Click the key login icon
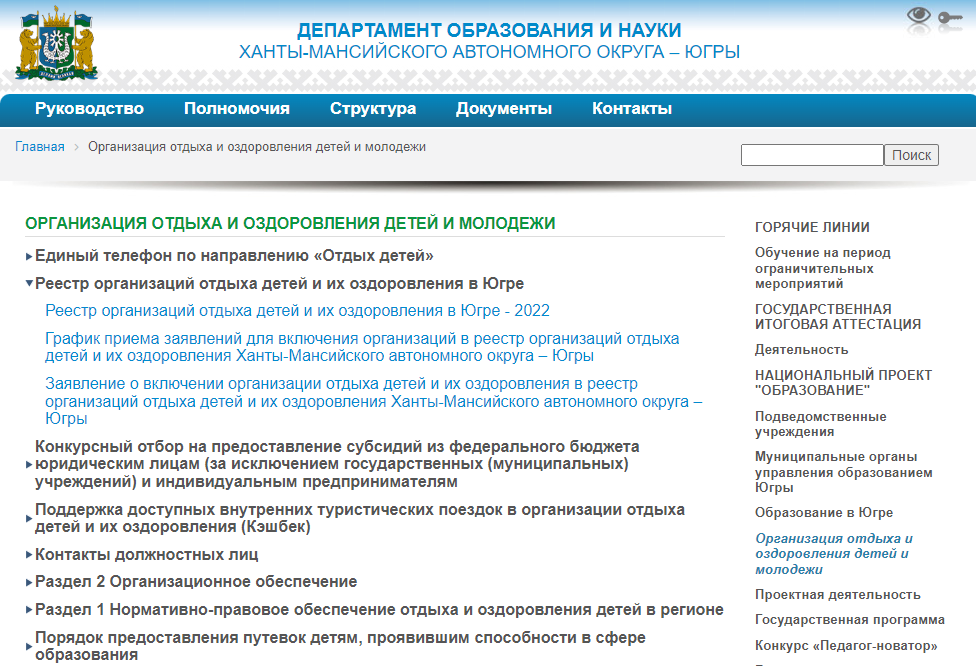 949,18
